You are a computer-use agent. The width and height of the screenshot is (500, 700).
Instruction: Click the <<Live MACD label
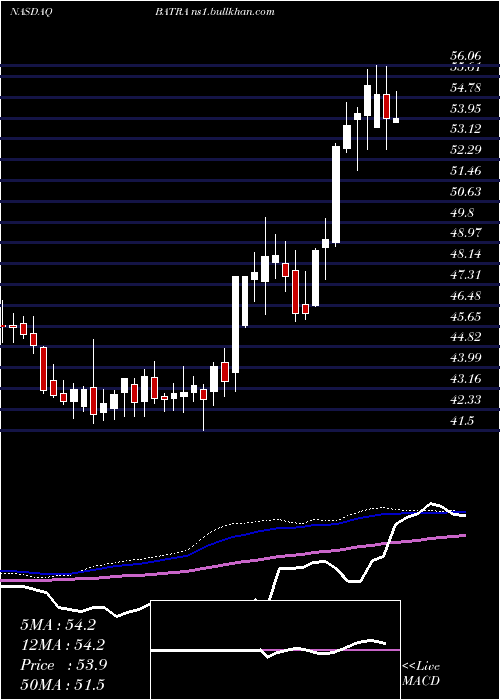click(x=421, y=673)
